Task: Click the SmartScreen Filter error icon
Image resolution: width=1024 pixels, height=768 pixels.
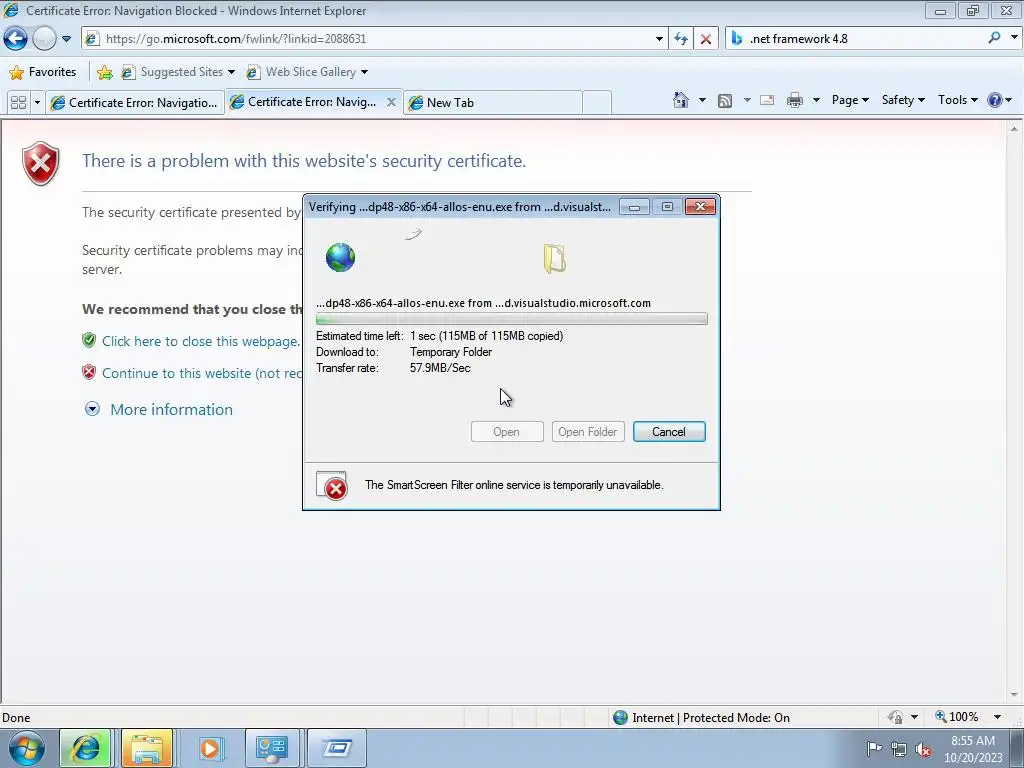Action: pyautogui.click(x=332, y=486)
